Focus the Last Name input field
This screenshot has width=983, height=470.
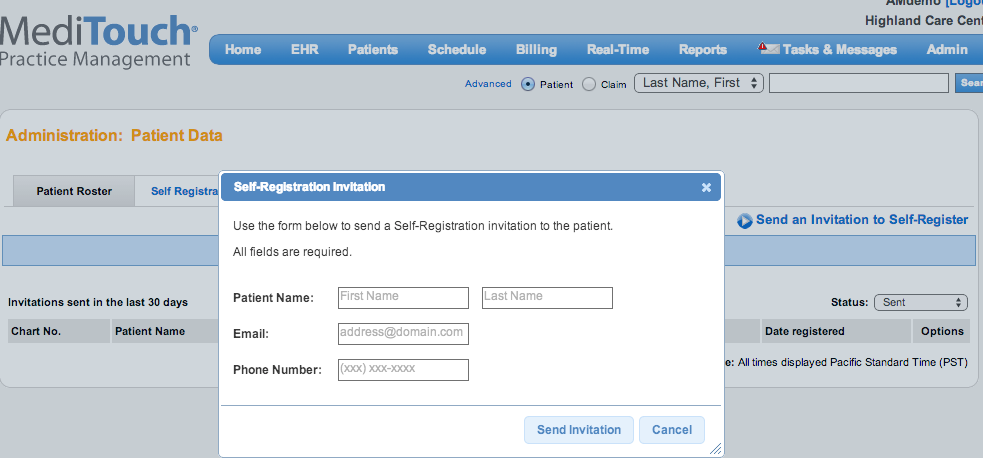coord(547,297)
